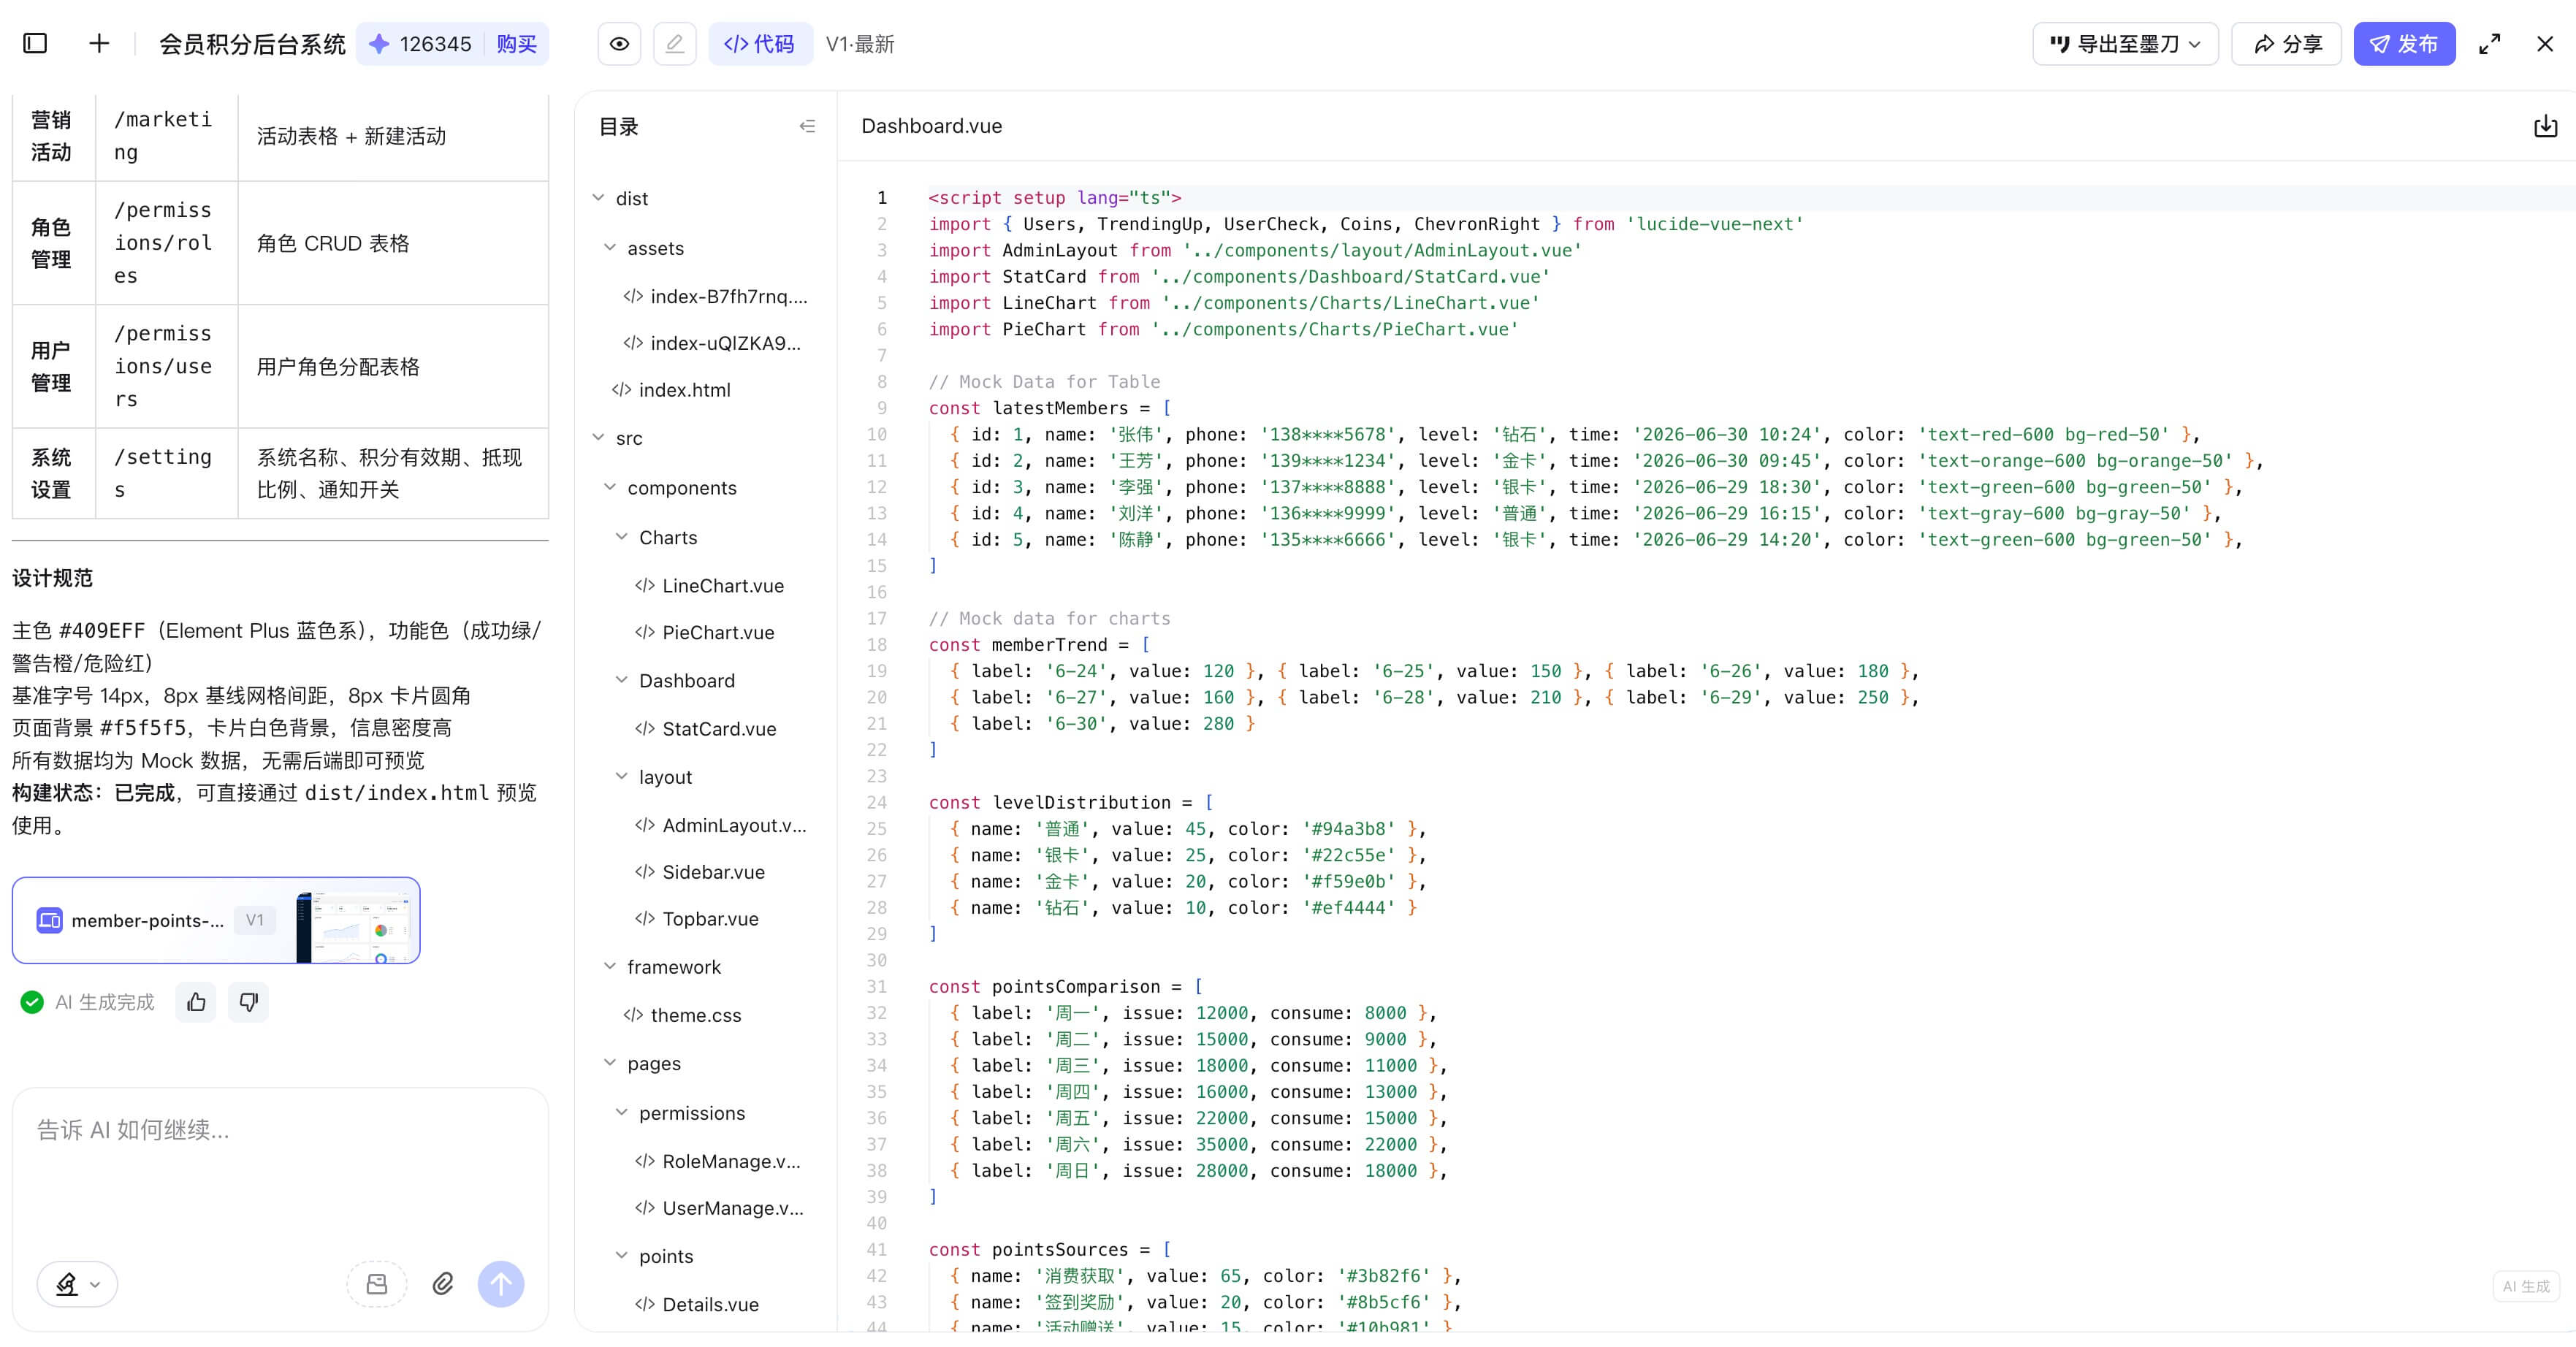The width and height of the screenshot is (2576, 1347).
Task: Open the pencil edit mode icon
Action: pos(675,44)
